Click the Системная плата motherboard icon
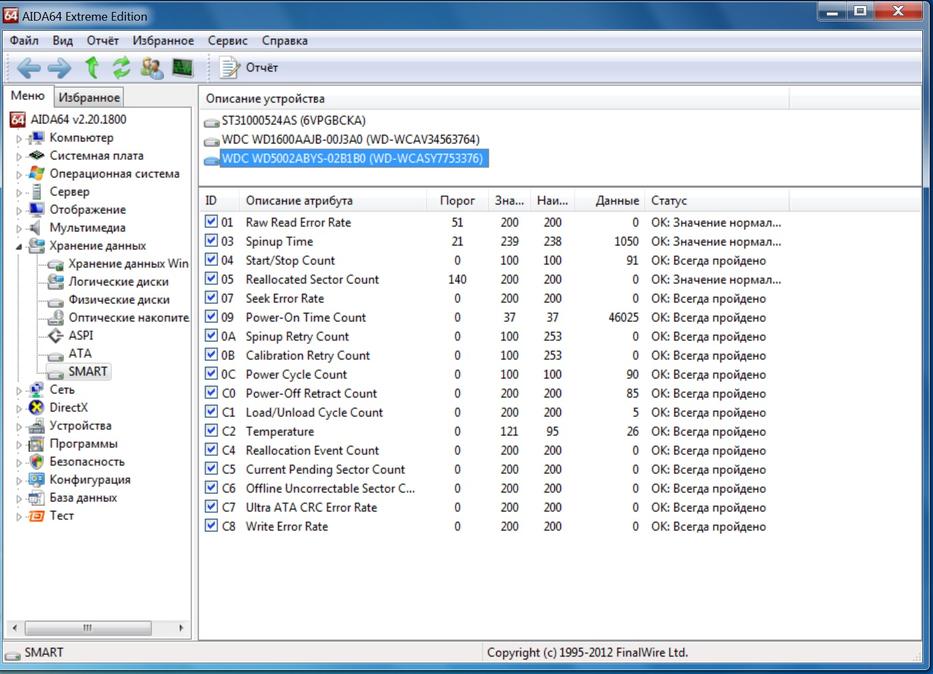The width and height of the screenshot is (933, 674). 37,156
